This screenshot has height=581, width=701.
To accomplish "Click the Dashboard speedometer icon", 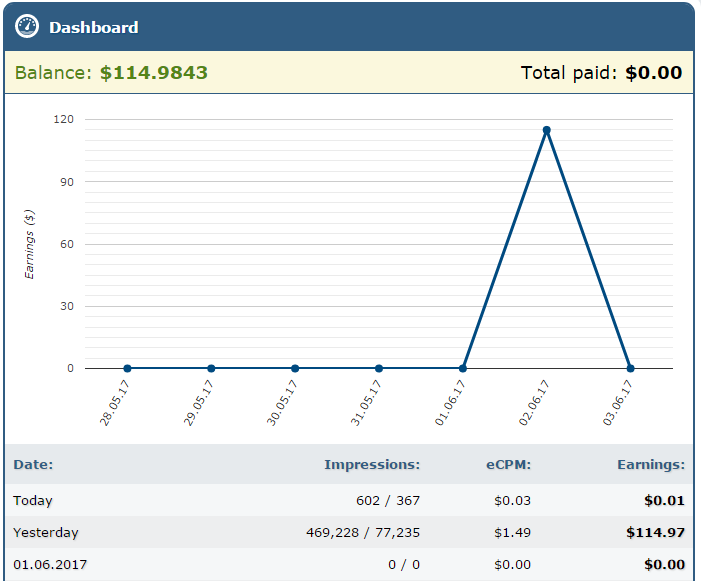I will 27,27.
